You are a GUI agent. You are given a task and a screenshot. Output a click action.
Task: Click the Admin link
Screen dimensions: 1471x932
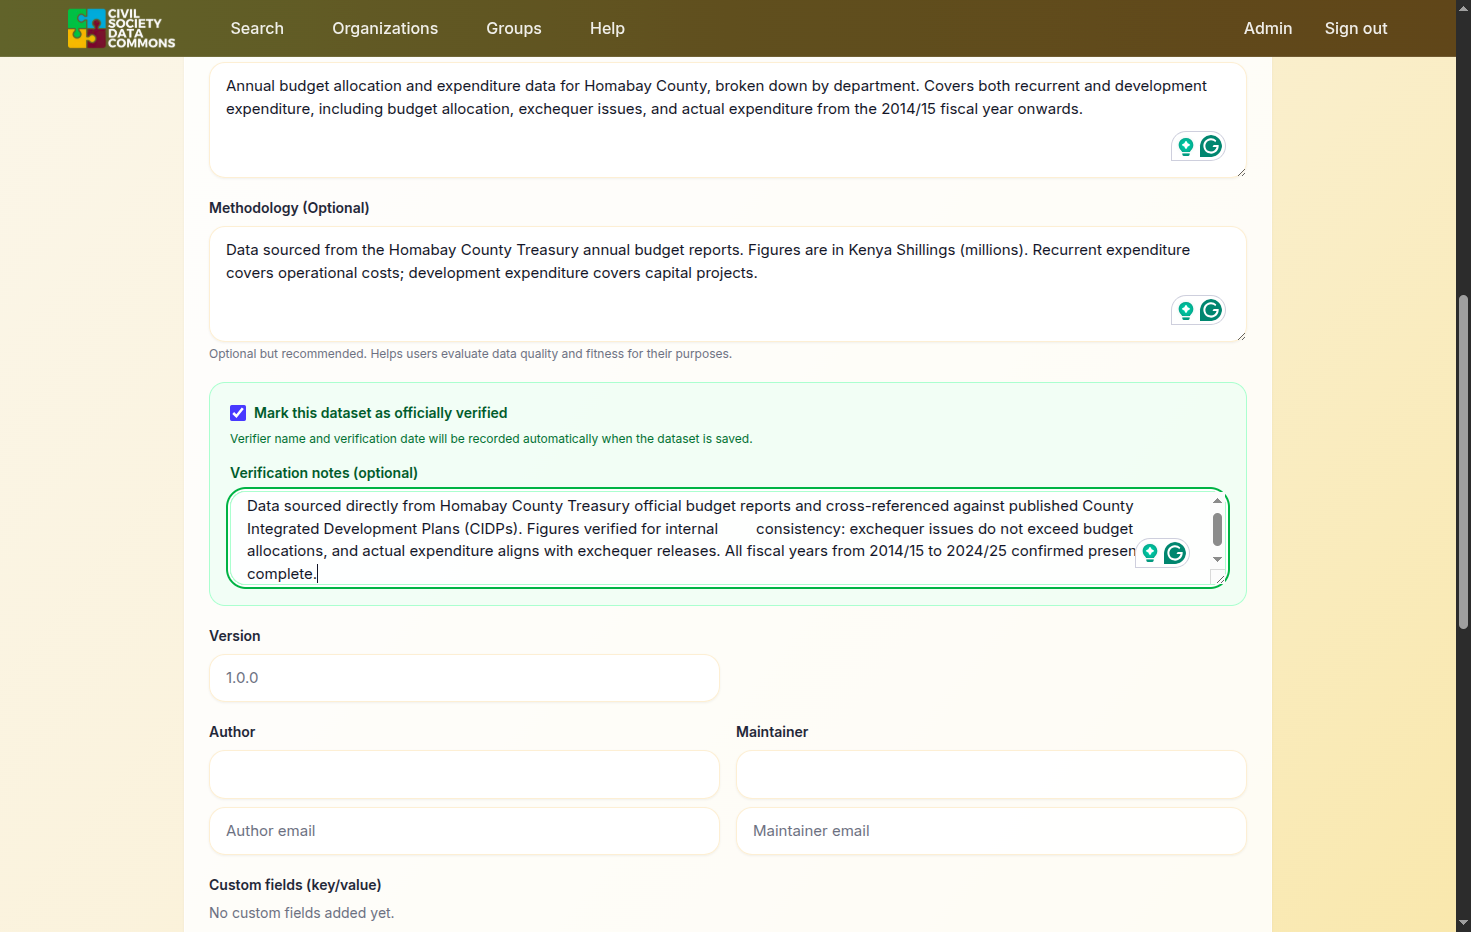click(1268, 28)
